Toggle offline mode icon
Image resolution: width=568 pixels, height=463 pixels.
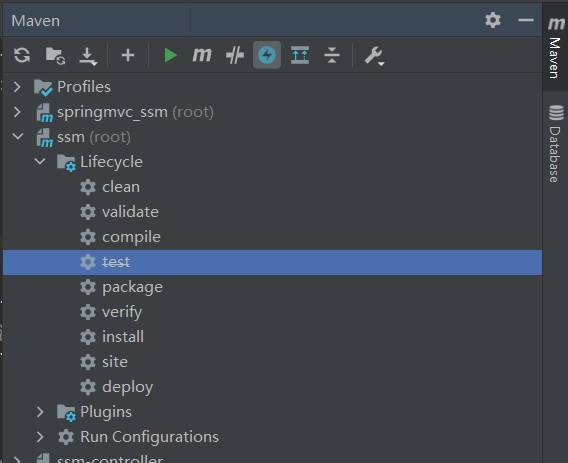pos(235,55)
